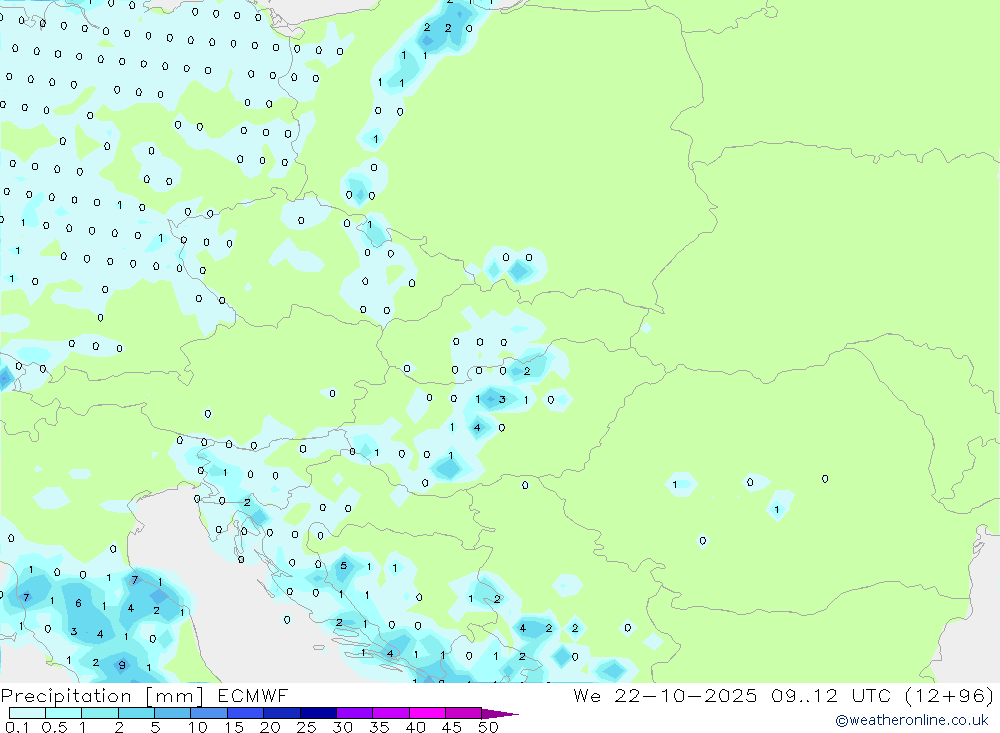The height and width of the screenshot is (733, 1000).
Task: Click the legend label '20'
Action: tap(270, 727)
